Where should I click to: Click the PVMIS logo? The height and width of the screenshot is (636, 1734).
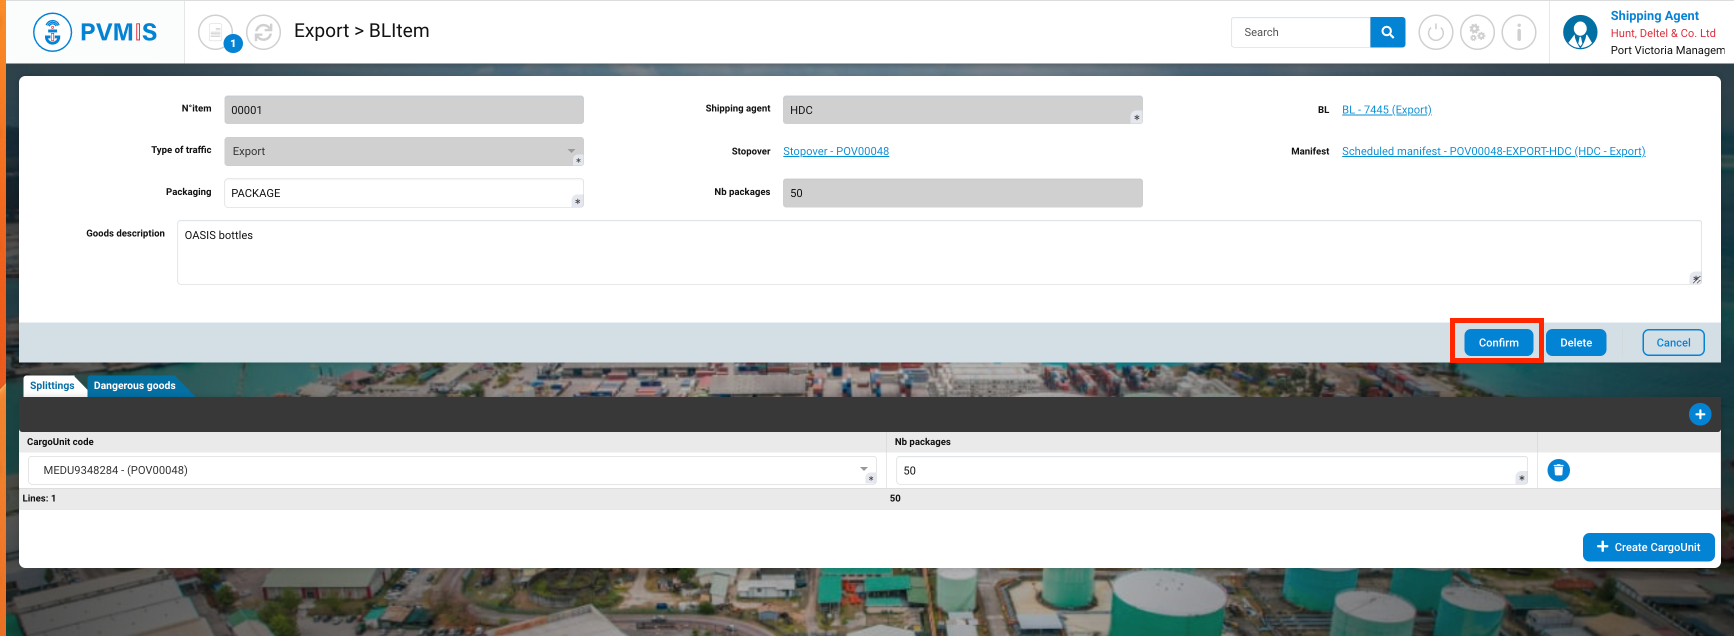[95, 32]
